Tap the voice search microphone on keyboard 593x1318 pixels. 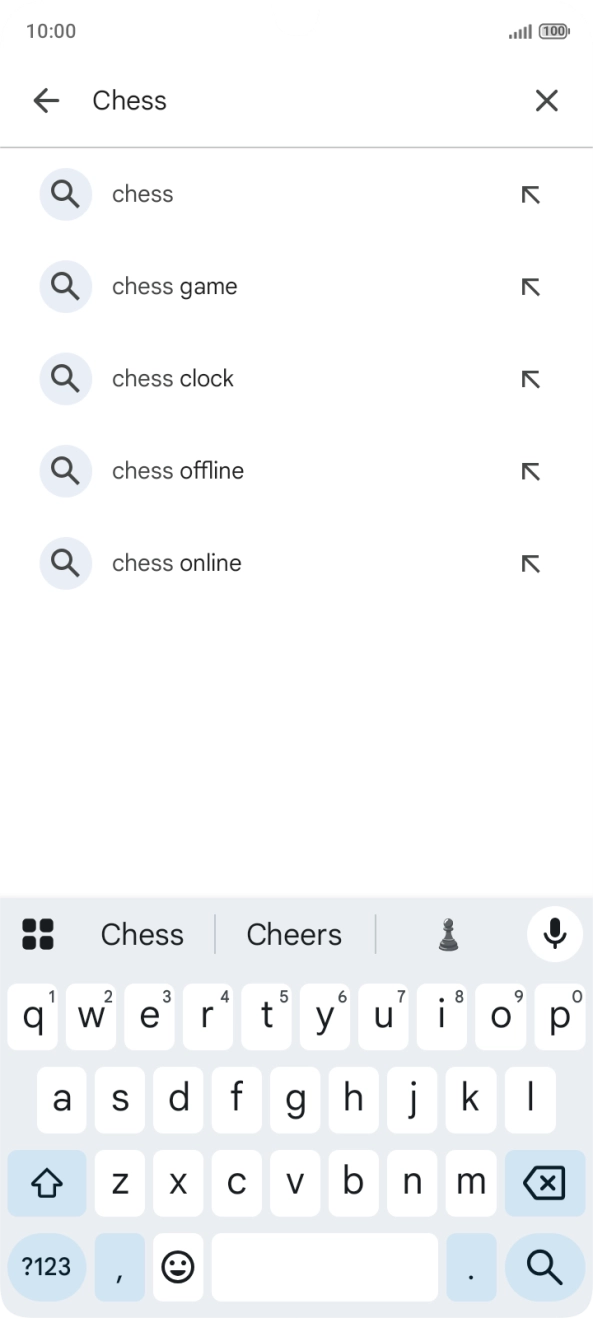(x=554, y=934)
